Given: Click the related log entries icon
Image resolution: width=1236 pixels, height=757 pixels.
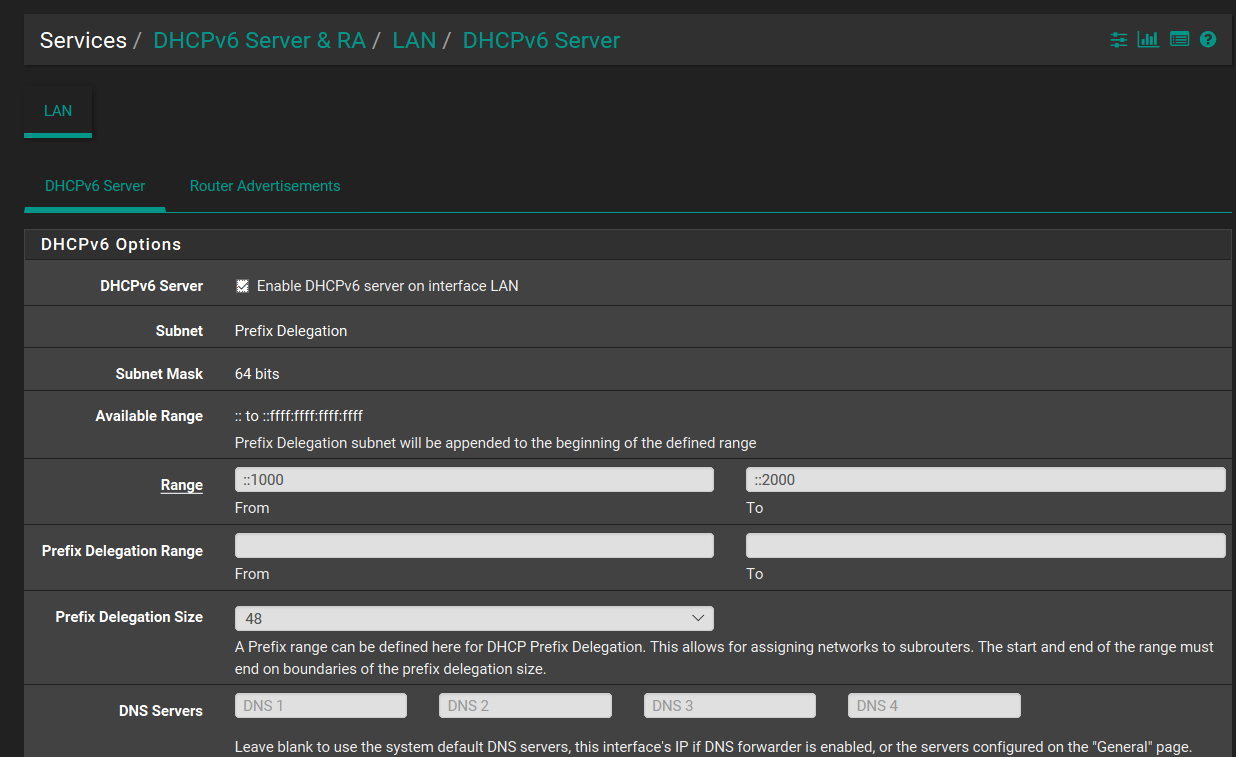Looking at the screenshot, I should pyautogui.click(x=1179, y=40).
